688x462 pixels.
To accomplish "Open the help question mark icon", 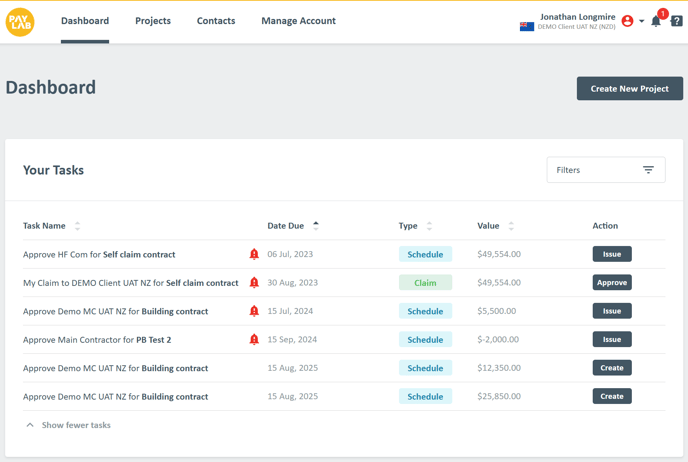I will point(677,21).
